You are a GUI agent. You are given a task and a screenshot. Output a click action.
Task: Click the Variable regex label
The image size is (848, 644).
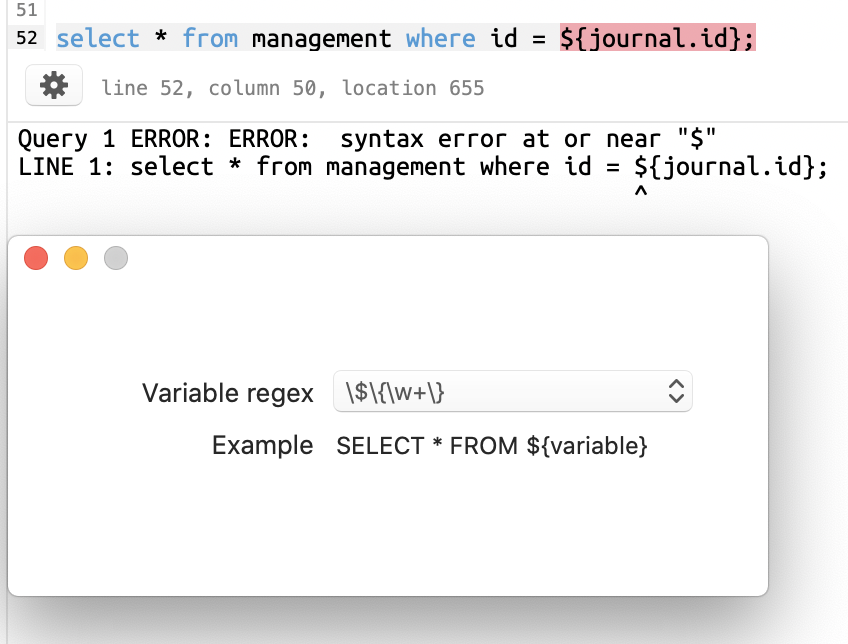pyautogui.click(x=227, y=393)
